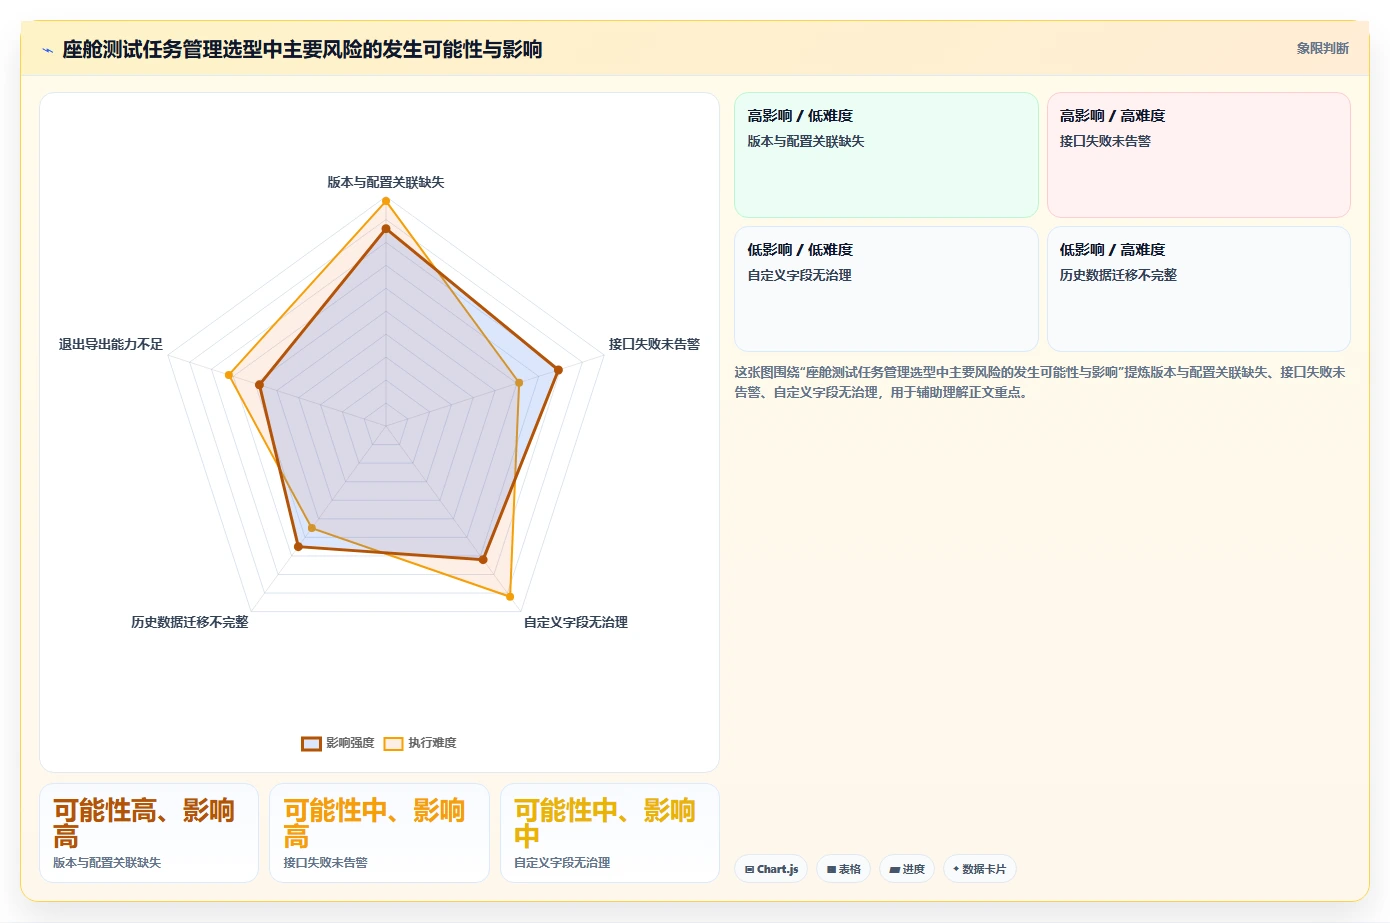Select the 表格 tag chip
This screenshot has width=1390, height=923.
click(844, 869)
